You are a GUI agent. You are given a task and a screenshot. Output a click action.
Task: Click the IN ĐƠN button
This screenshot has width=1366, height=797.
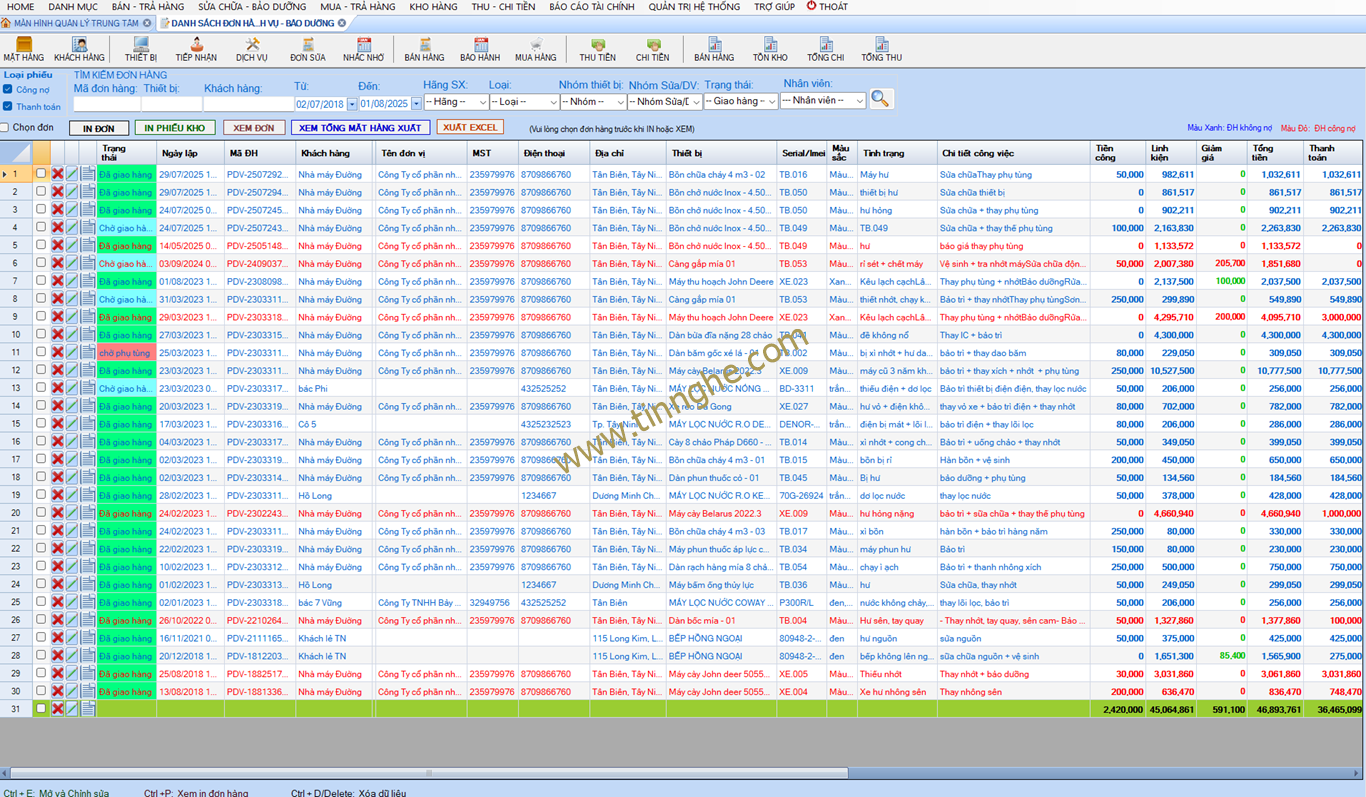point(99,128)
